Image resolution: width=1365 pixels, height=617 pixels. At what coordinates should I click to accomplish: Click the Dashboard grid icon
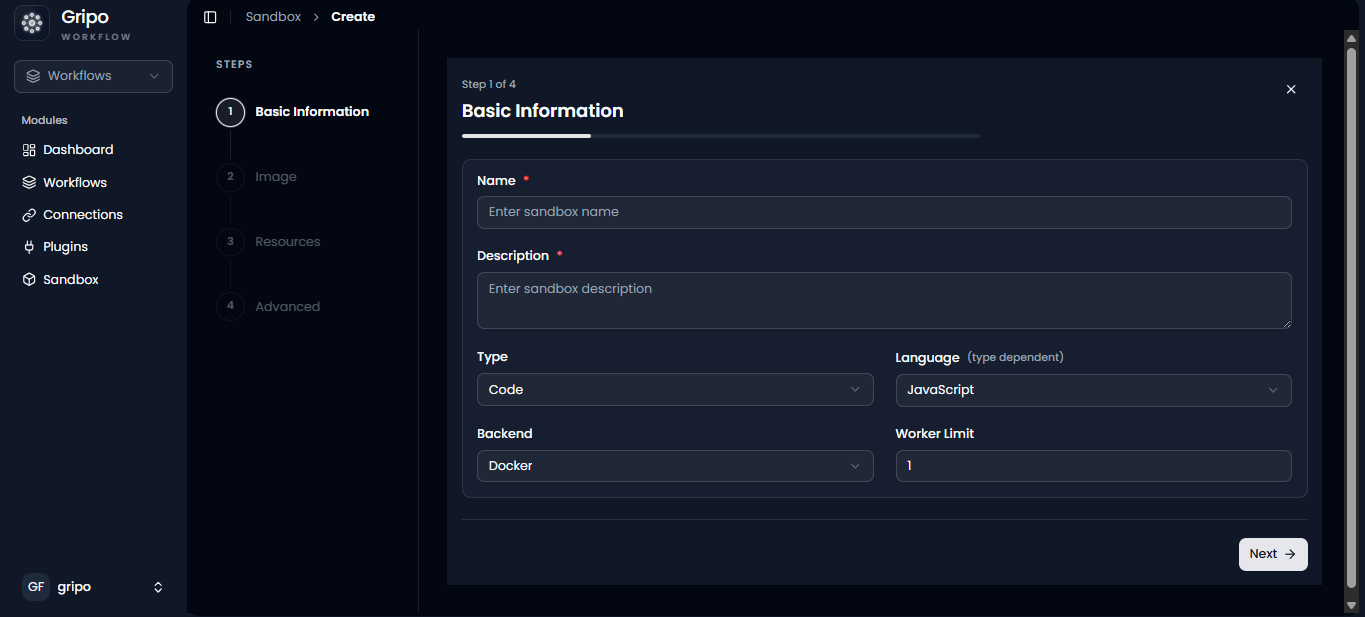tap(29, 150)
